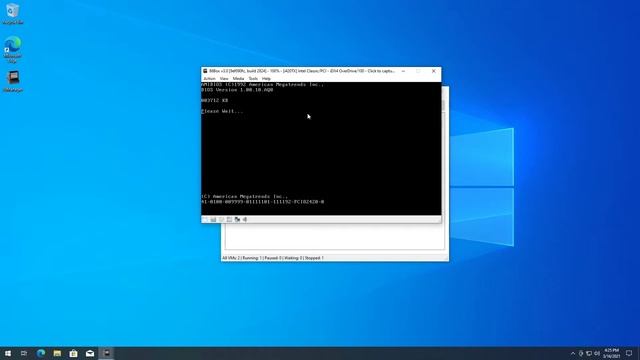Open the View menu in 86Box

pyautogui.click(x=224, y=78)
